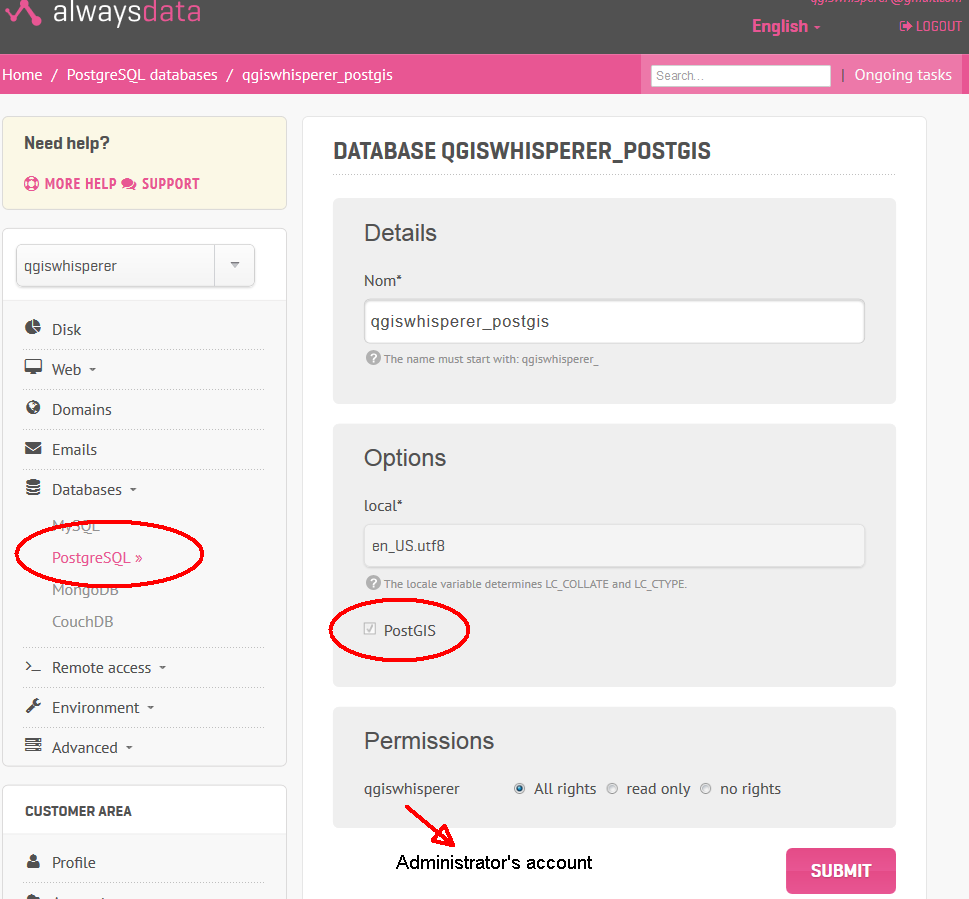Click the Databases stack icon

[33, 488]
